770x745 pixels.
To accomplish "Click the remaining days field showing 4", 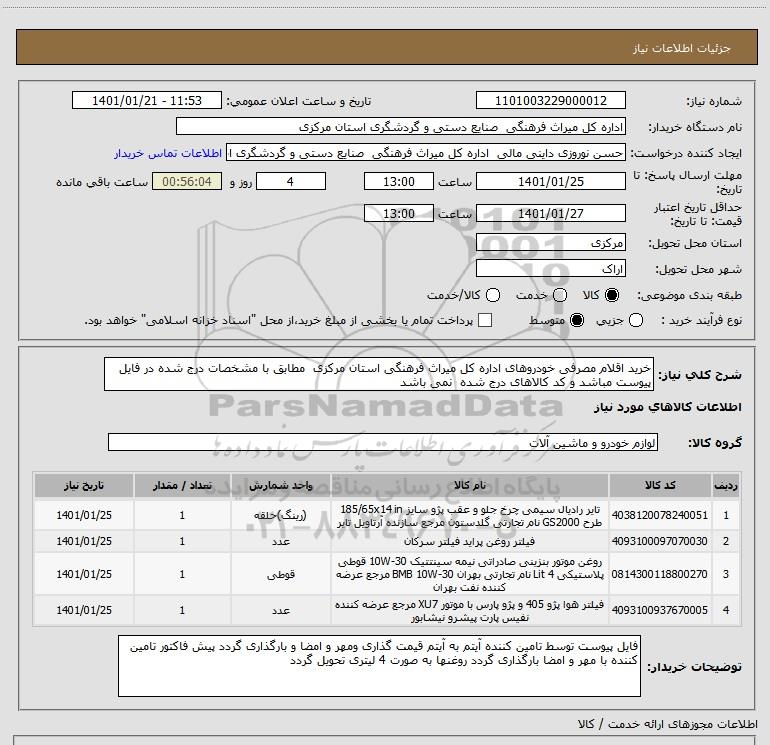I will [291, 181].
